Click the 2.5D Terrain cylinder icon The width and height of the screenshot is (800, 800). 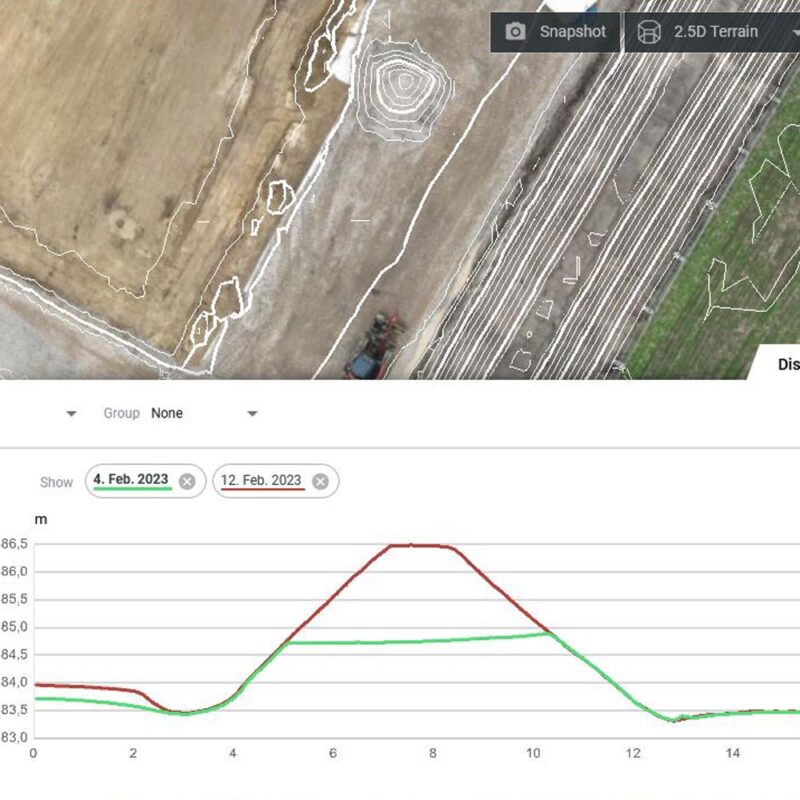point(649,32)
